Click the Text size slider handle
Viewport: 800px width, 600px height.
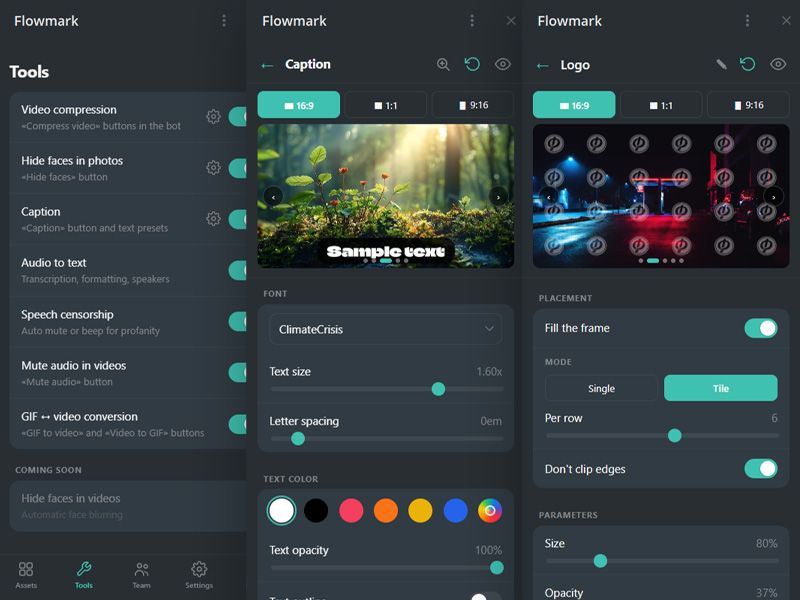coord(438,389)
